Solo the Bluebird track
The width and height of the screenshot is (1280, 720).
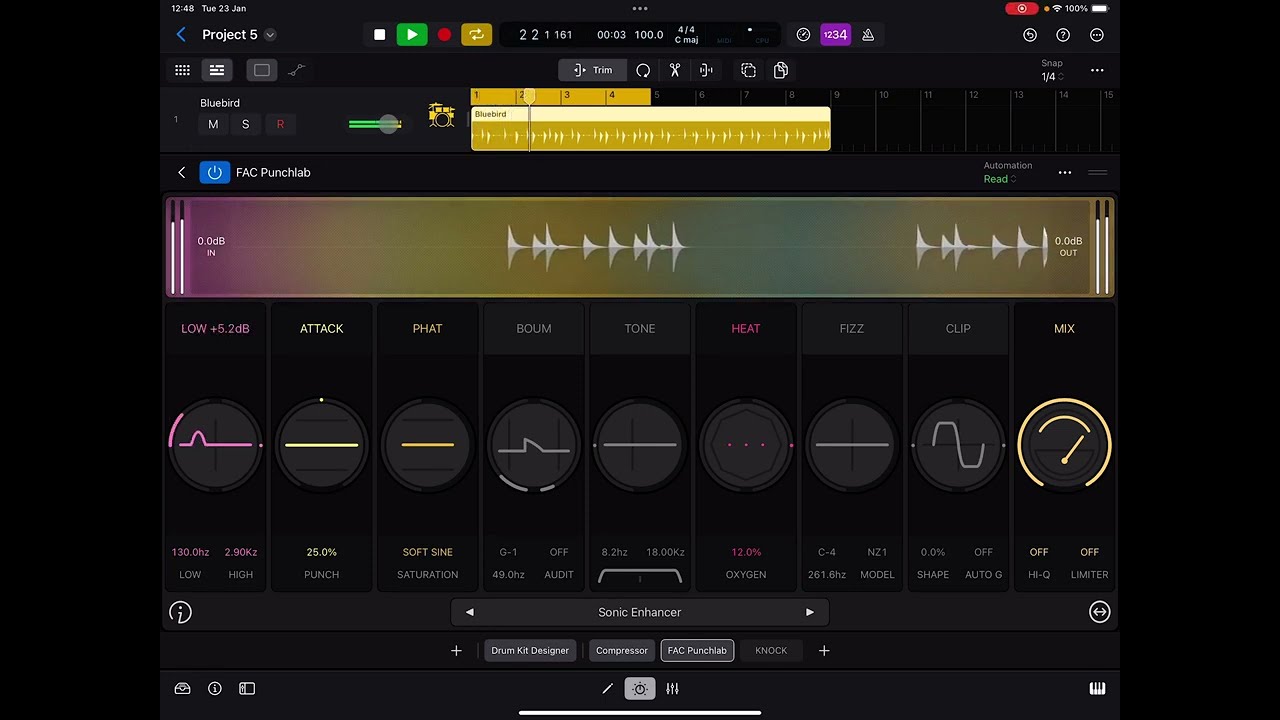pos(245,124)
